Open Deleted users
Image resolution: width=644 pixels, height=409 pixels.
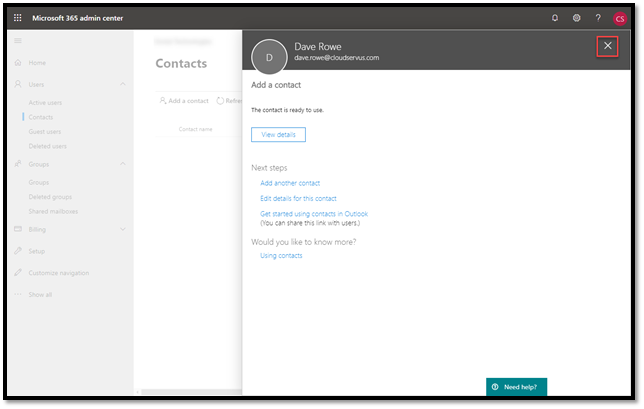pyautogui.click(x=47, y=146)
